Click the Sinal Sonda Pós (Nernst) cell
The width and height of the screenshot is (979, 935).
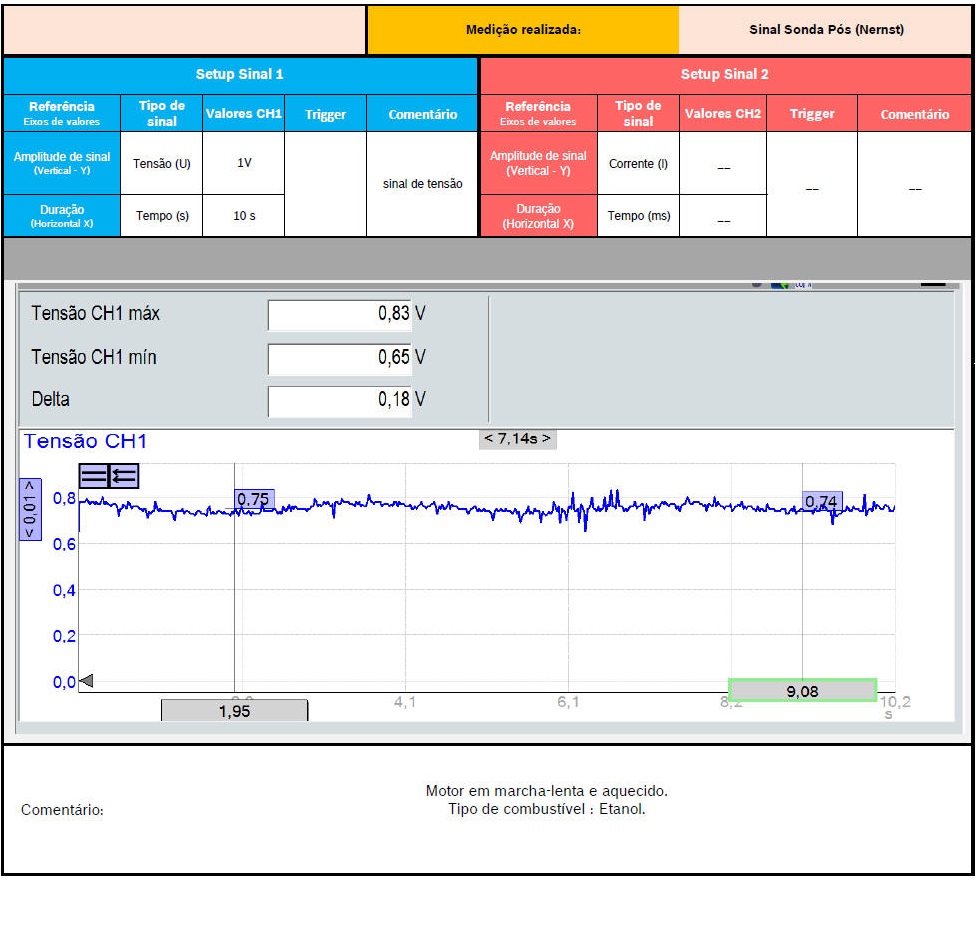coord(825,30)
